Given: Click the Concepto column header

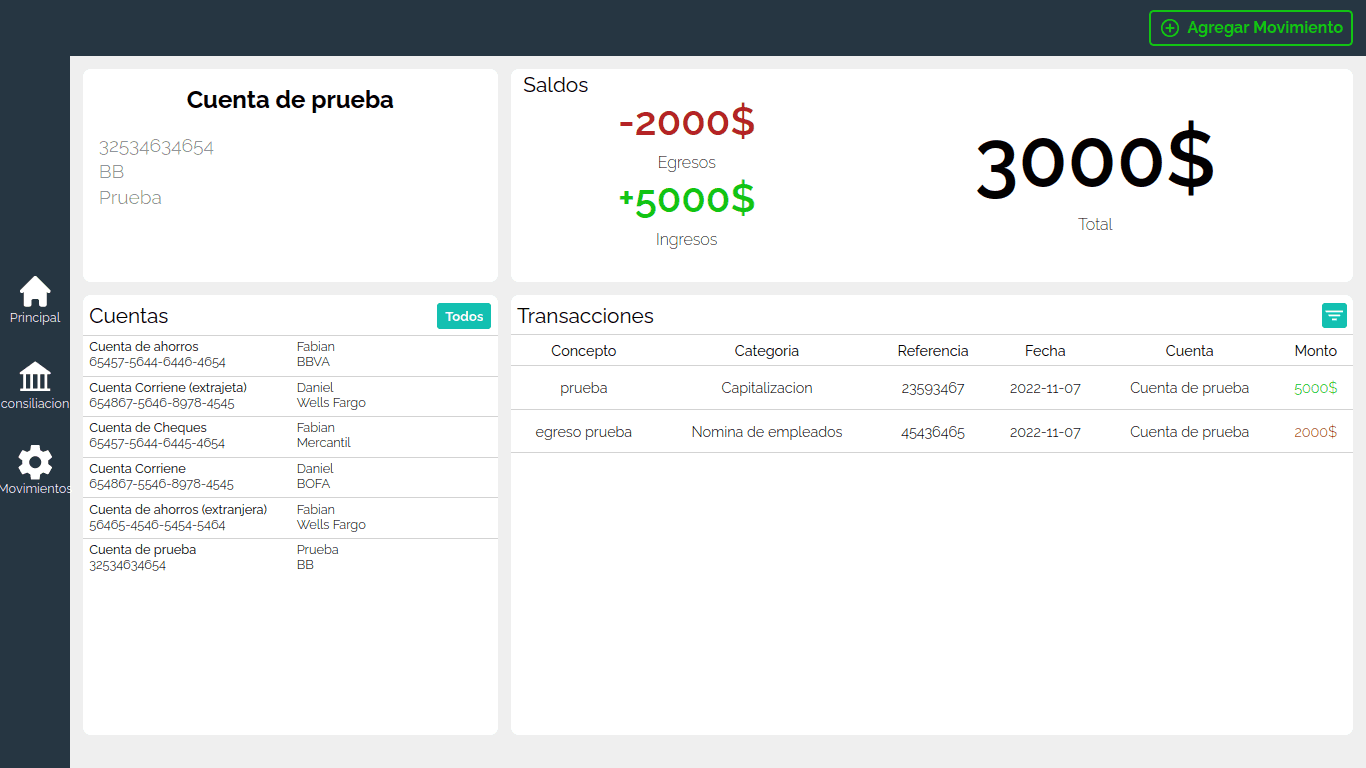Looking at the screenshot, I should (584, 351).
